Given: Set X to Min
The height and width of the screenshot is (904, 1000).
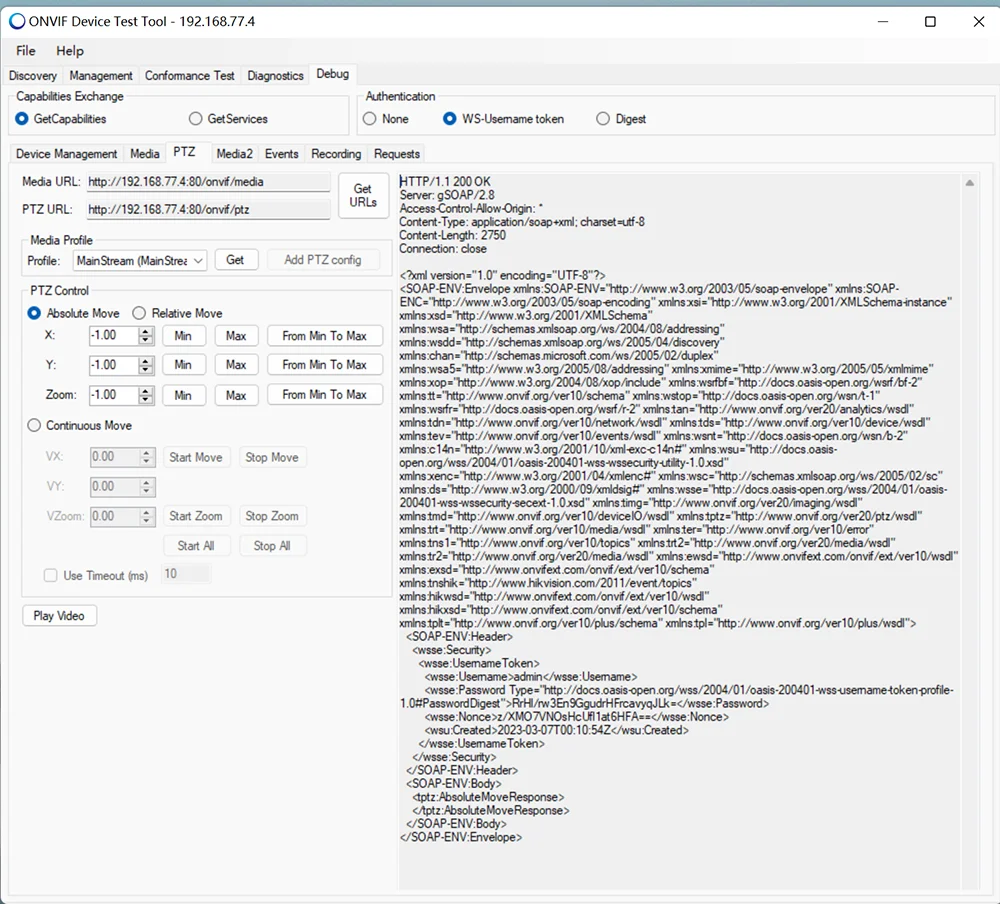Looking at the screenshot, I should (183, 336).
